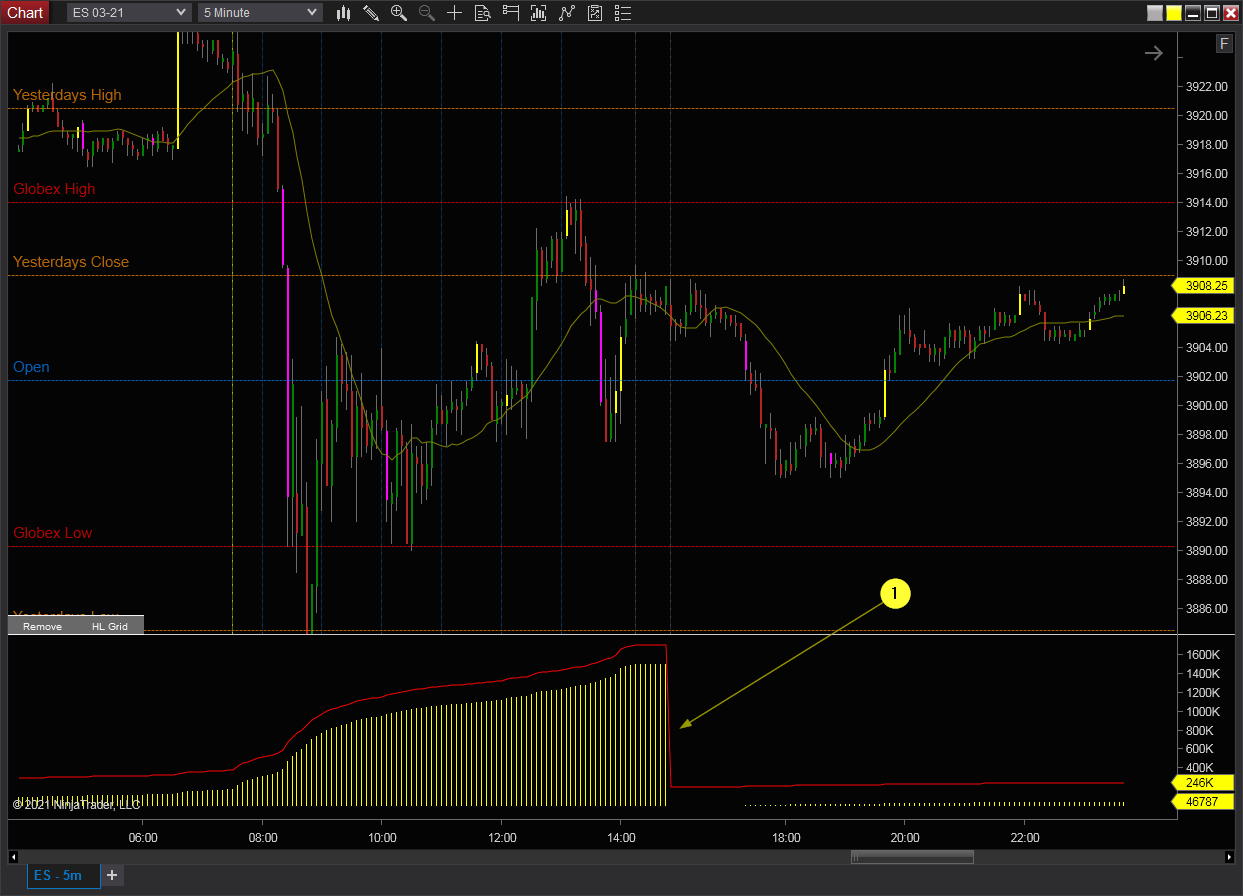Click the Zoom In magnifier icon
The image size is (1243, 896).
pyautogui.click(x=398, y=13)
